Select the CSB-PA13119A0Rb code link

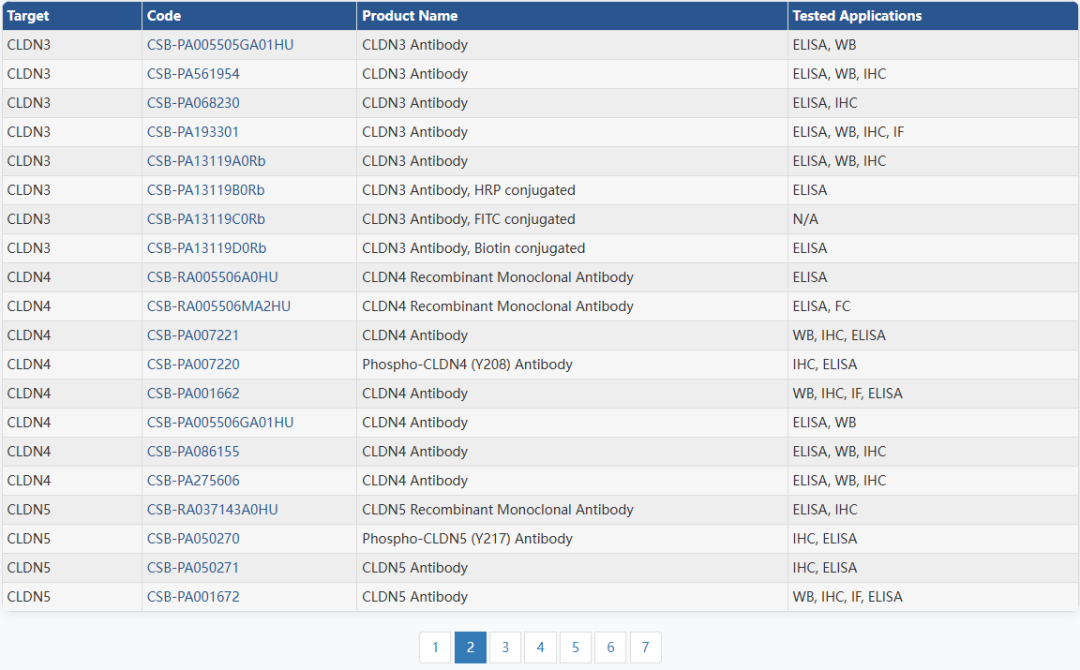coord(206,161)
